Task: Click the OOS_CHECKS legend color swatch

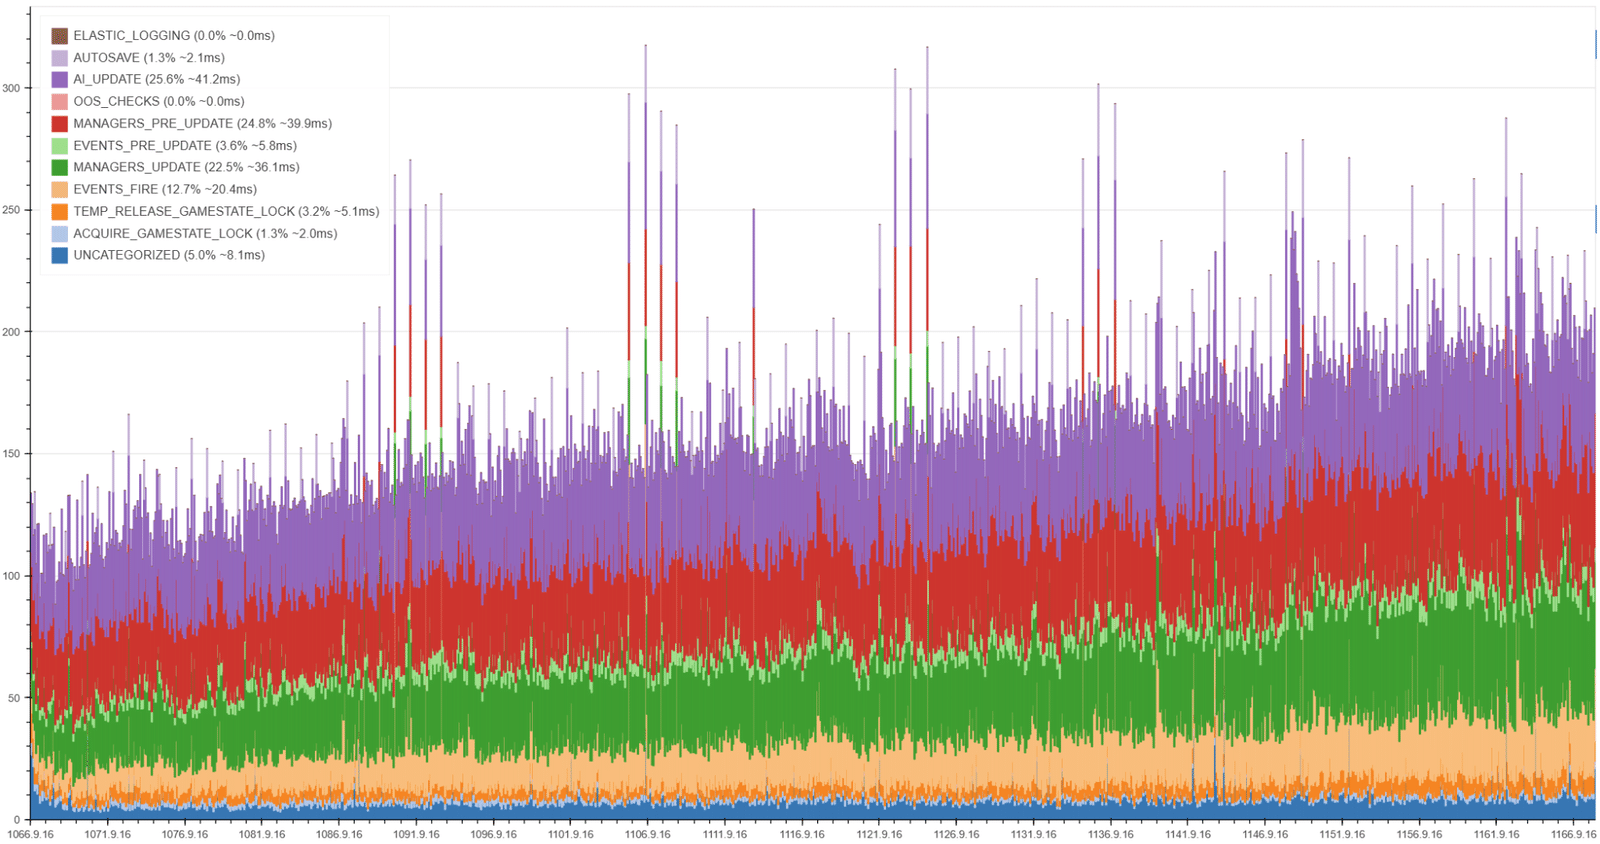Action: click(60, 102)
